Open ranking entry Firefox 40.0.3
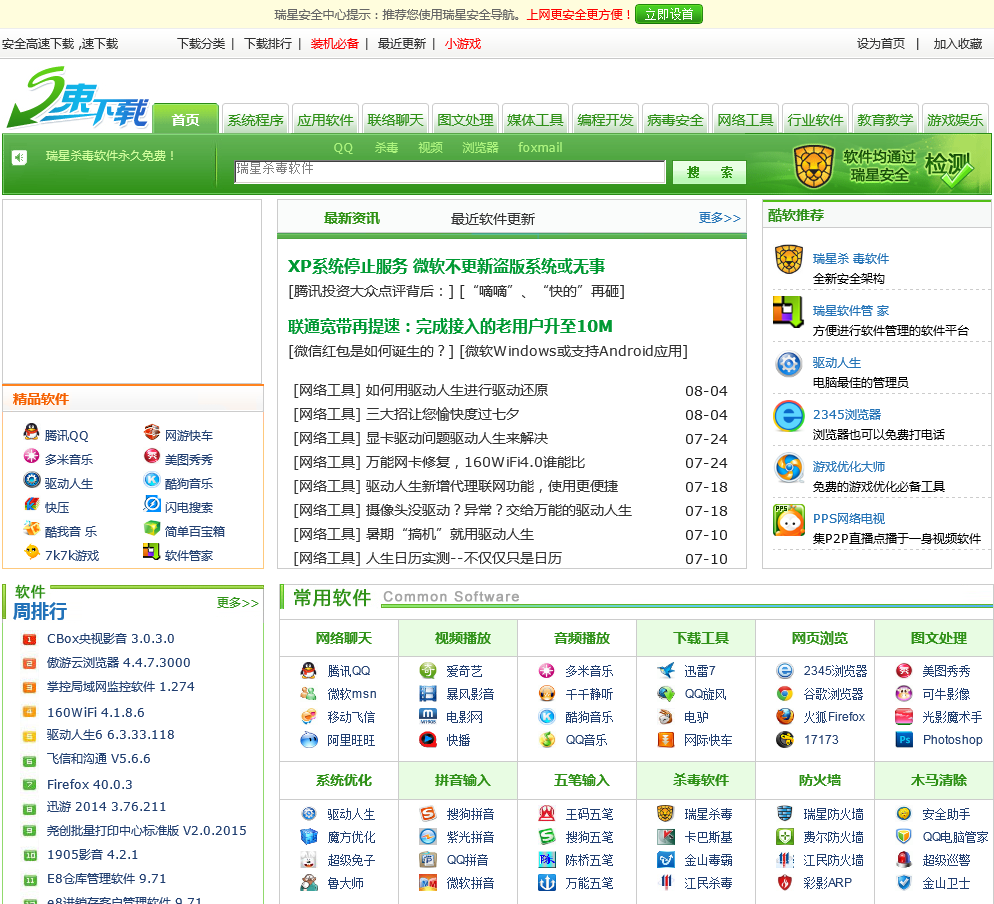The height and width of the screenshot is (904, 994). [89, 784]
